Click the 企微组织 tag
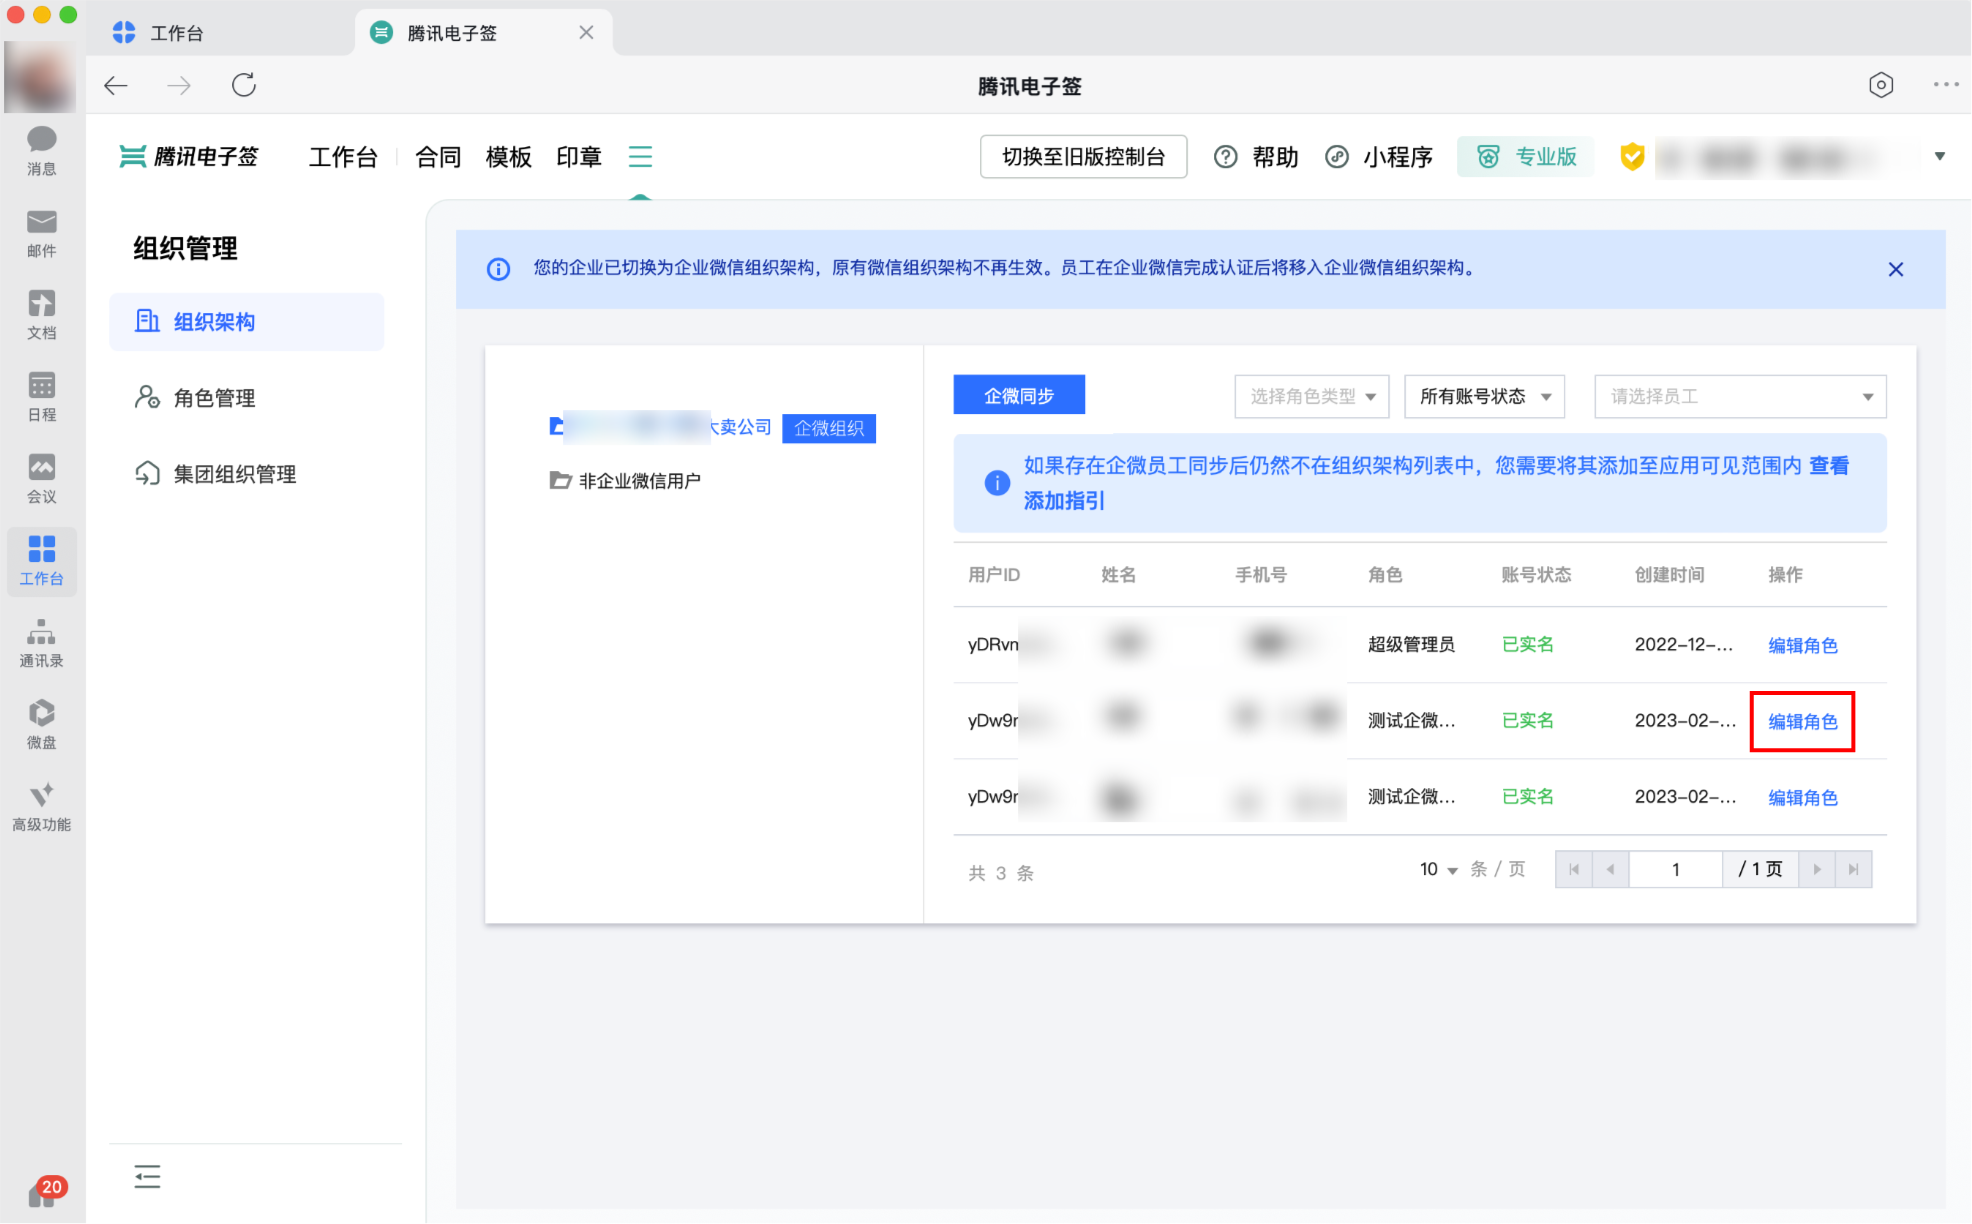Image resolution: width=1972 pixels, height=1224 pixels. click(829, 428)
